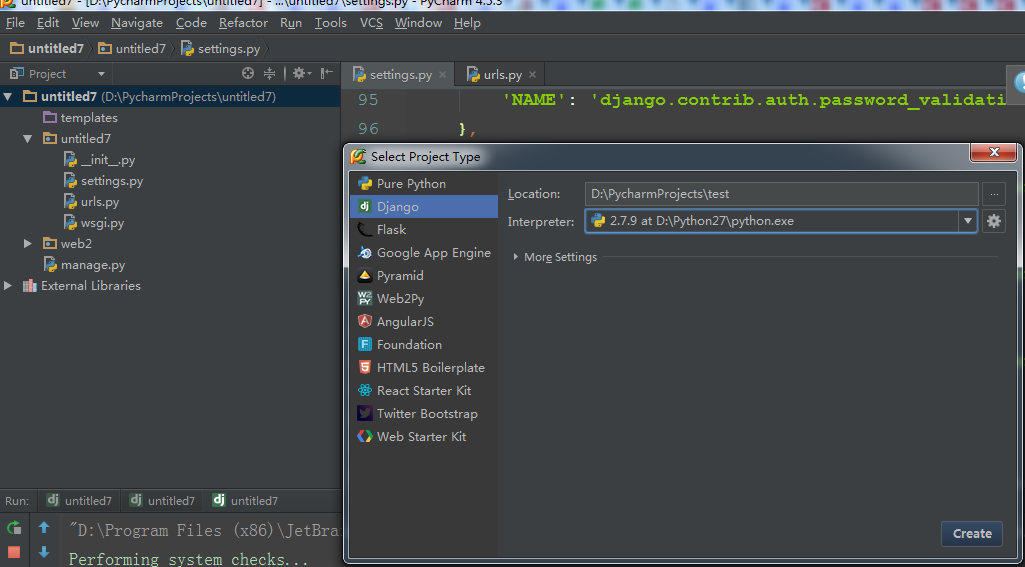The height and width of the screenshot is (567, 1025).
Task: Choose HTML5 Boilerplate project type
Action: click(x=424, y=368)
